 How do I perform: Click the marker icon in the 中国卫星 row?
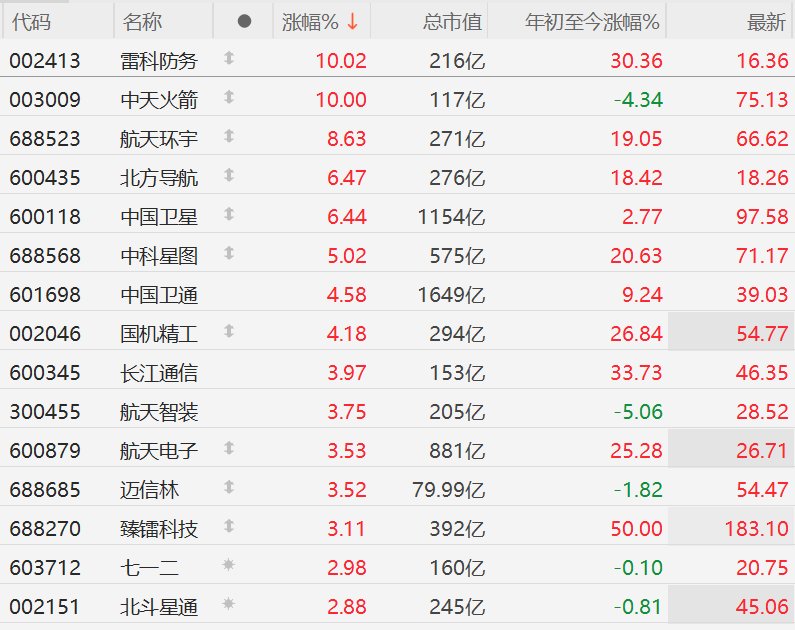click(229, 214)
